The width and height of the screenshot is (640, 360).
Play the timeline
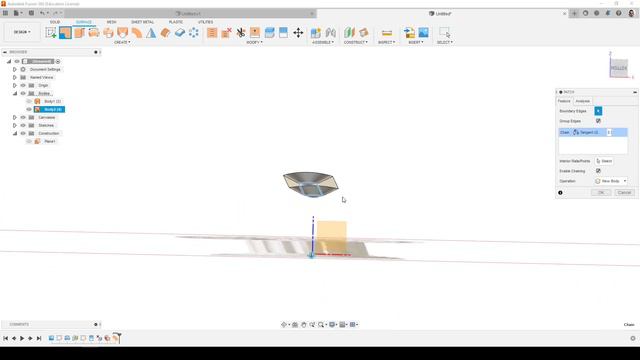coord(22,338)
